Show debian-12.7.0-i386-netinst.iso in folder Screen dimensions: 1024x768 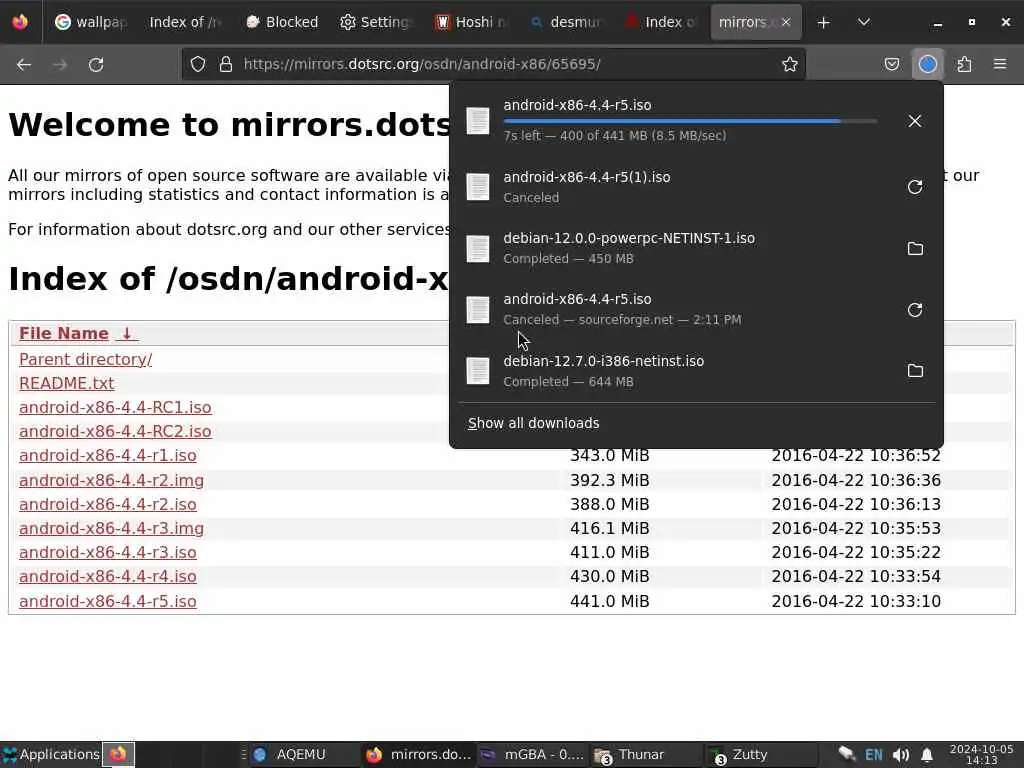(915, 370)
